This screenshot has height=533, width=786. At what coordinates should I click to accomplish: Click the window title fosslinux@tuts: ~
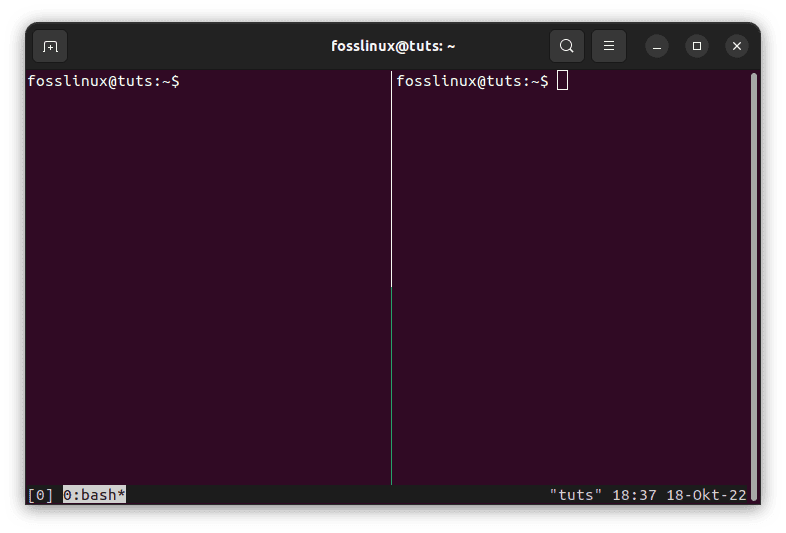pos(393,46)
